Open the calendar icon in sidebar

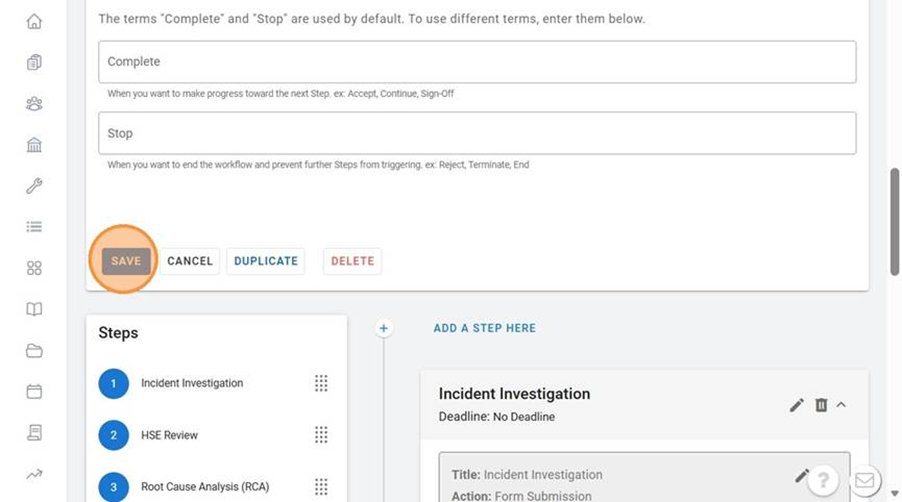click(x=34, y=391)
